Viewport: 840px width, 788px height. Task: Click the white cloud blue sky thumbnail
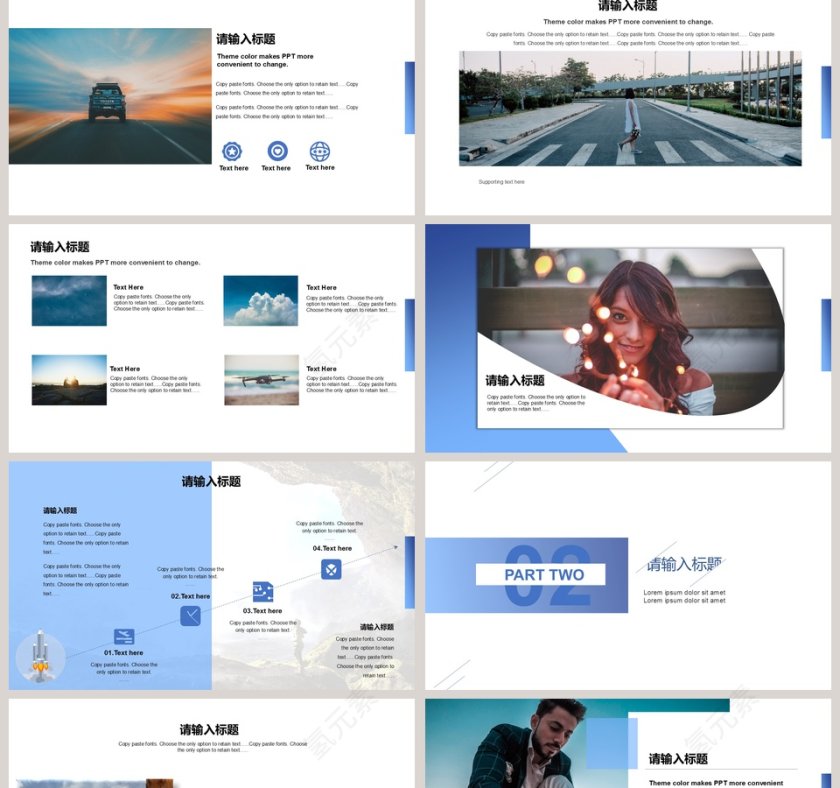coord(261,301)
